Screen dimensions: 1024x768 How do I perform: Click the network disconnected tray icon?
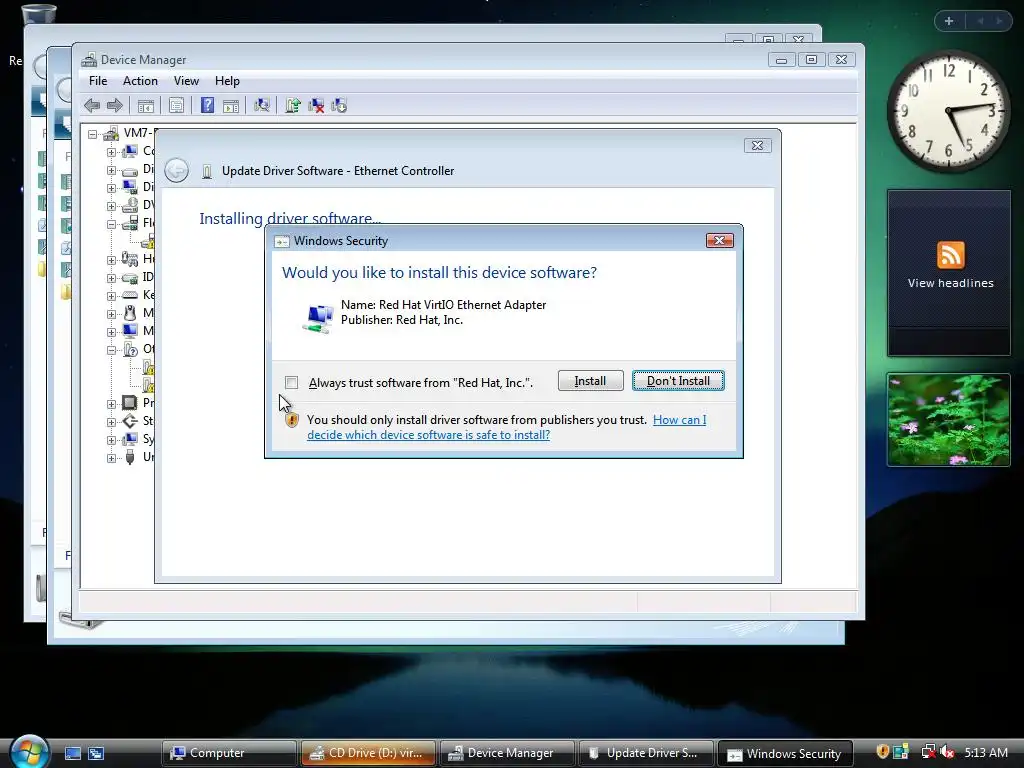(x=927, y=752)
